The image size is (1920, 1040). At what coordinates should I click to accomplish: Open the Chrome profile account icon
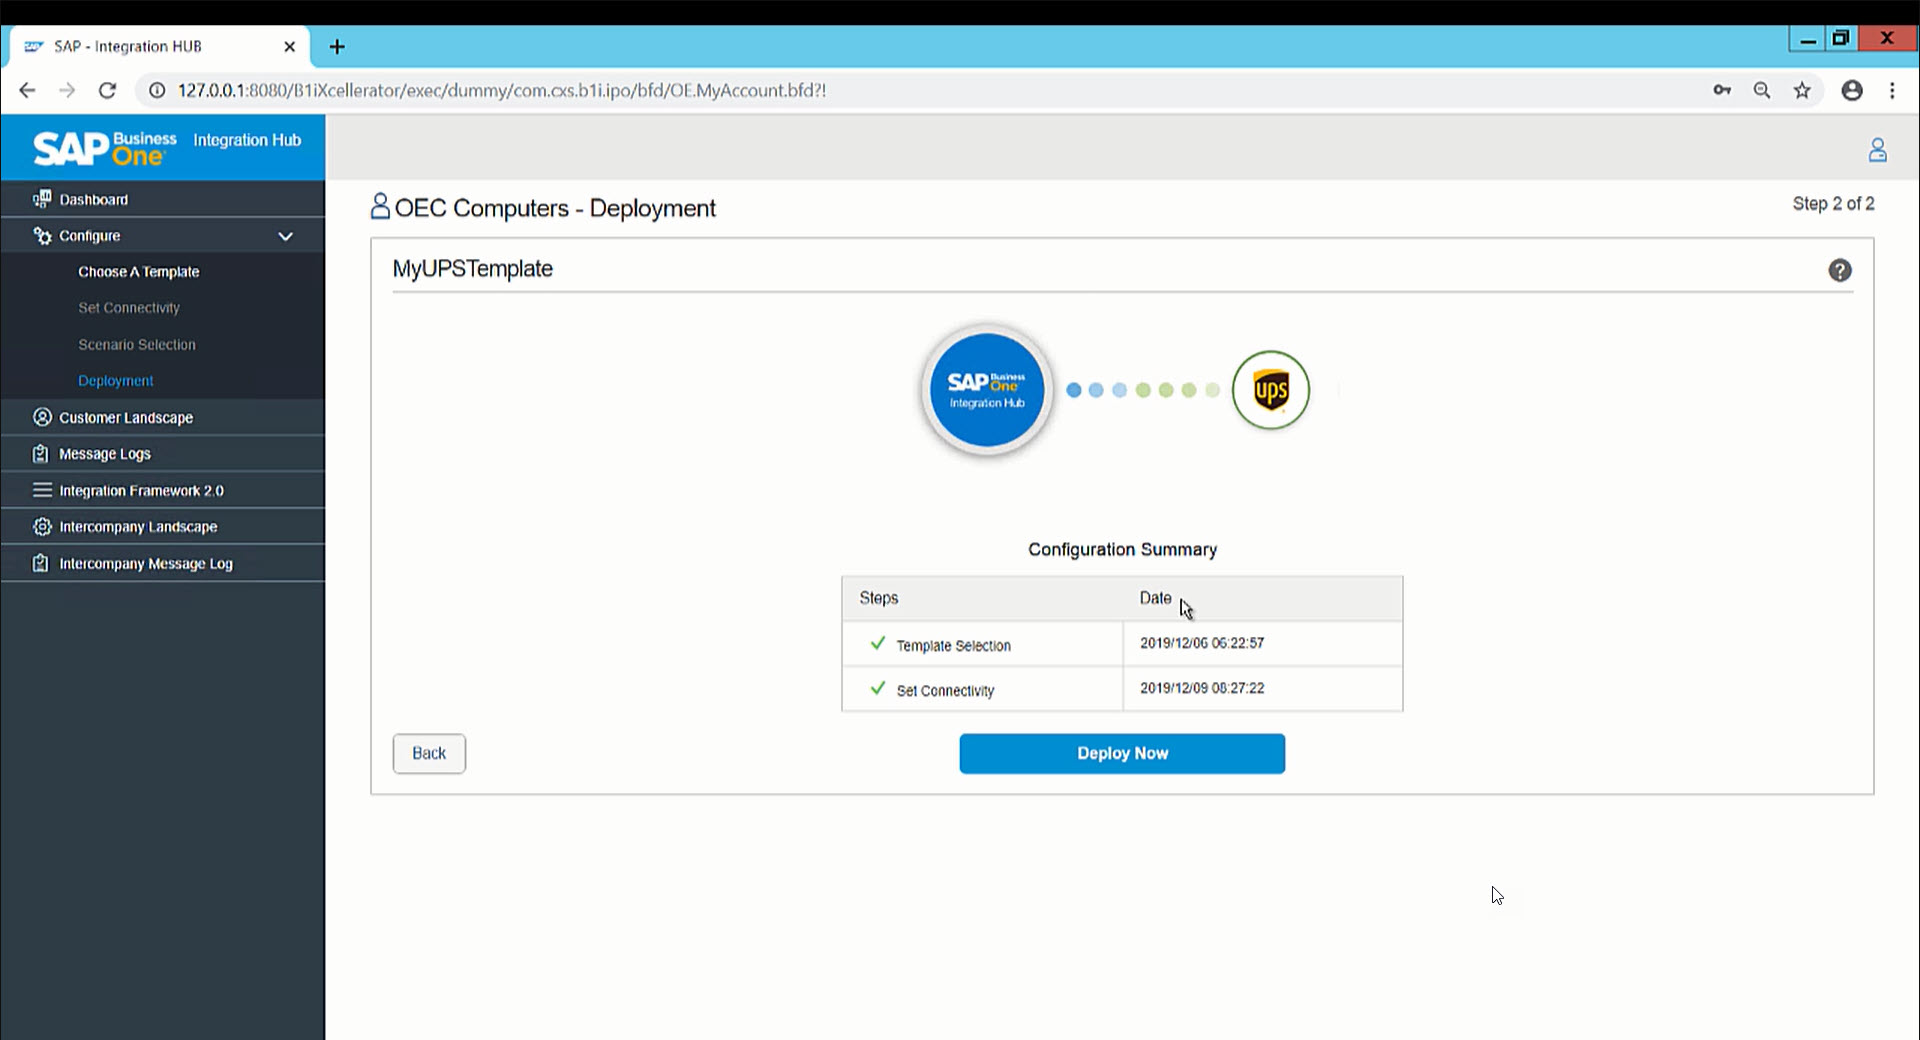pos(1852,90)
